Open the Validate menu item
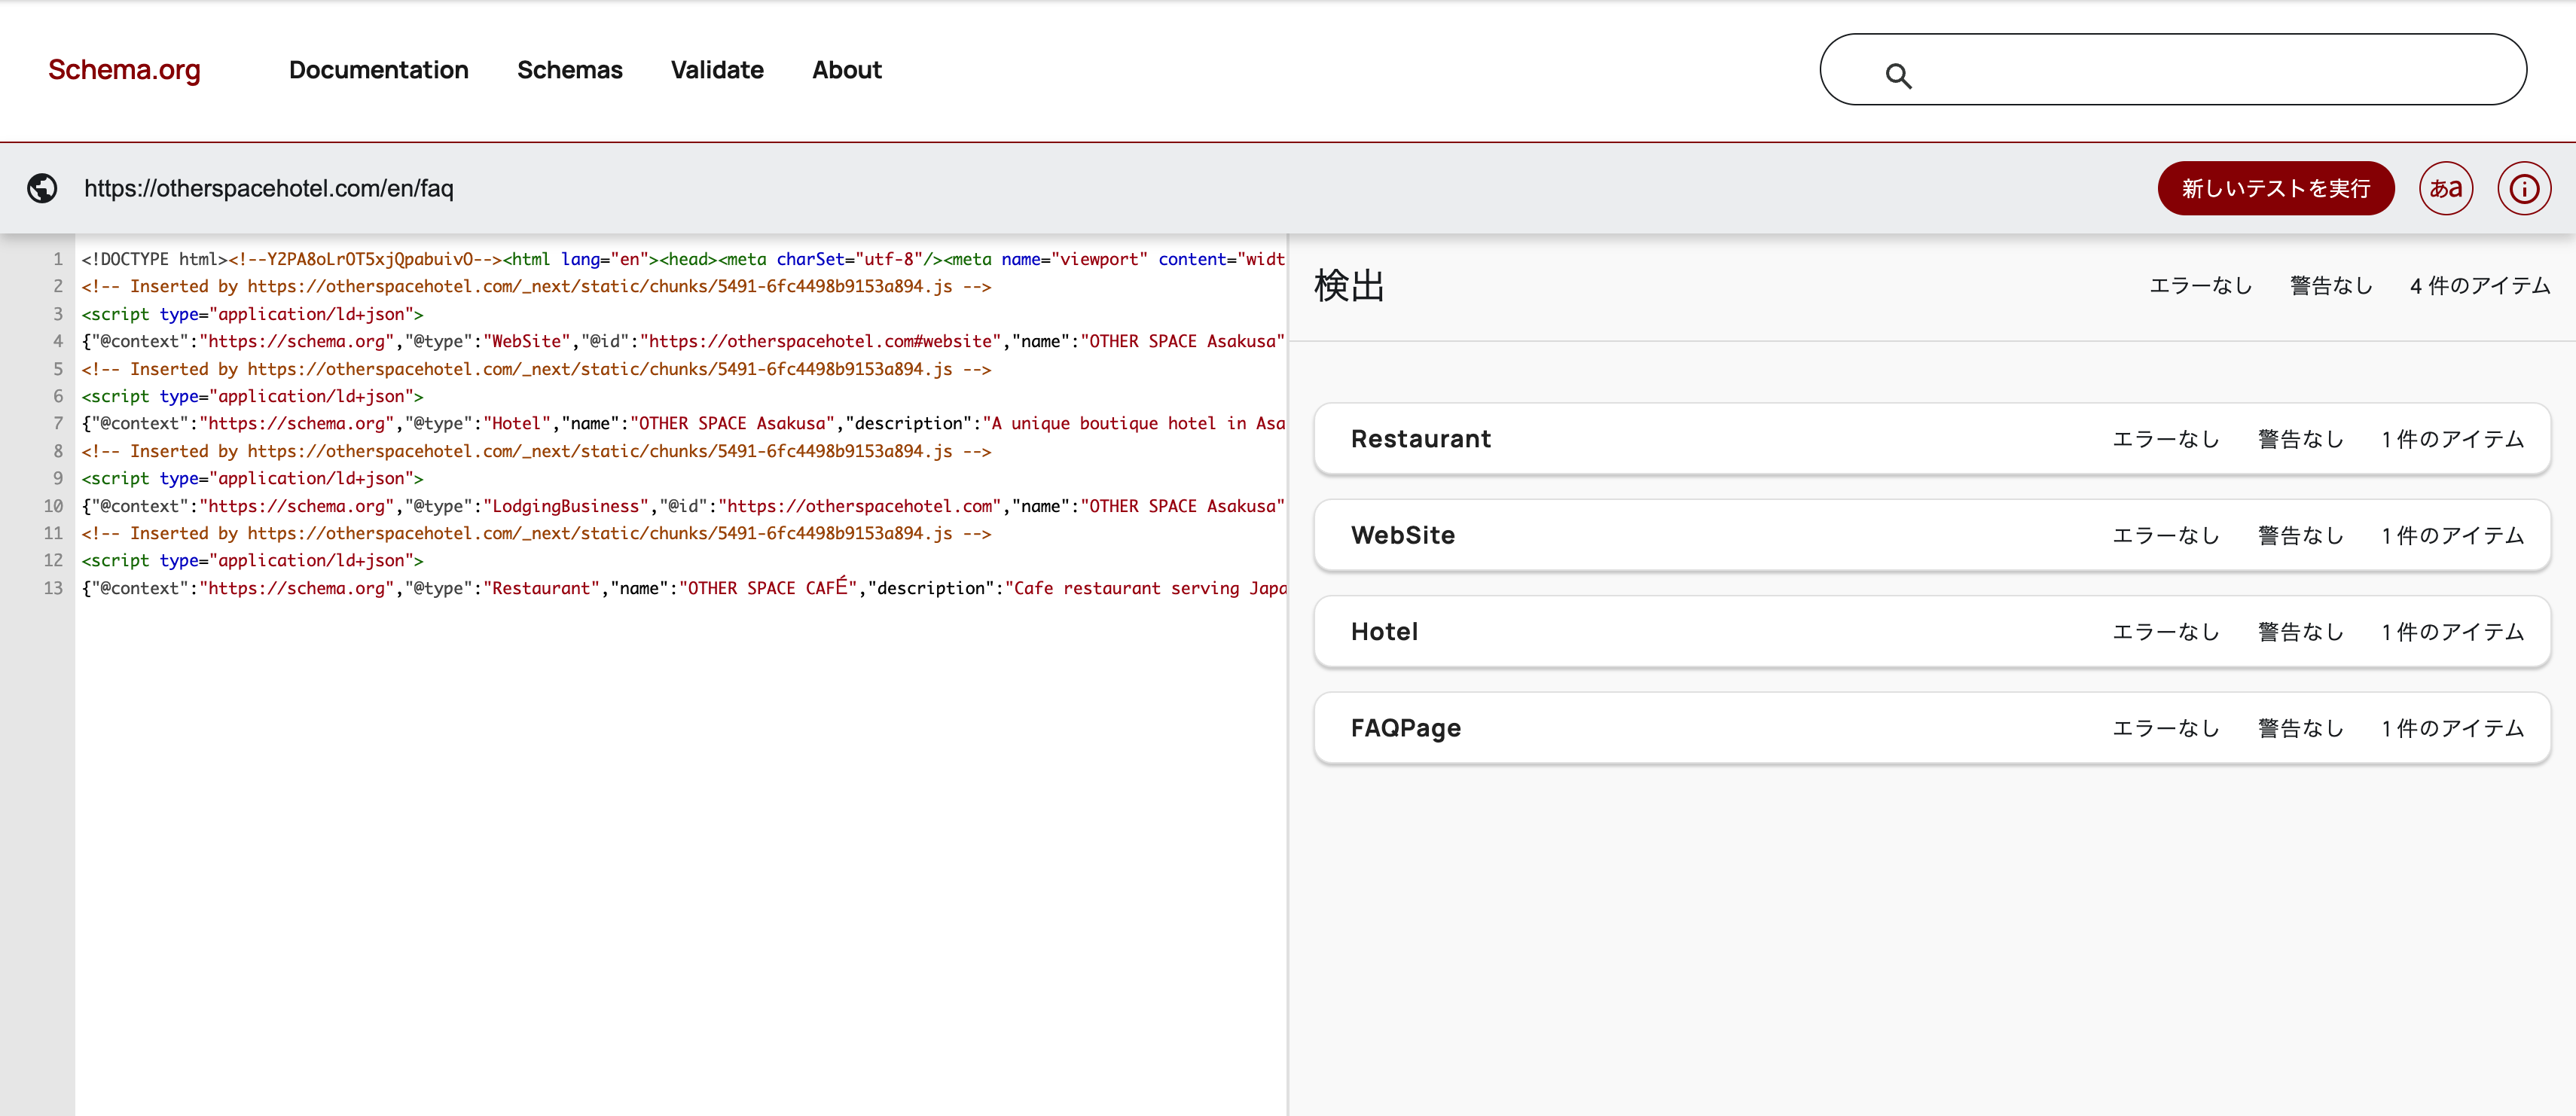Viewport: 2576px width, 1116px height. pos(717,70)
